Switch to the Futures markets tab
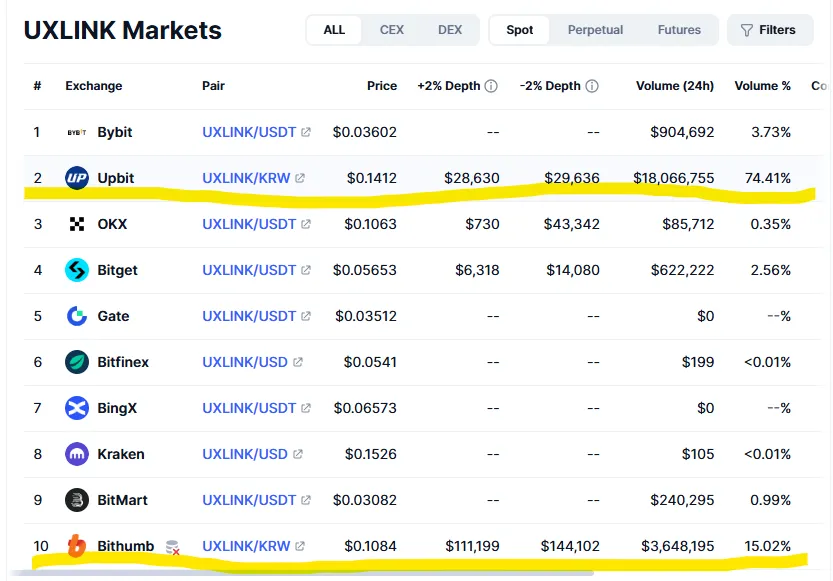The image size is (833, 581). tap(679, 30)
